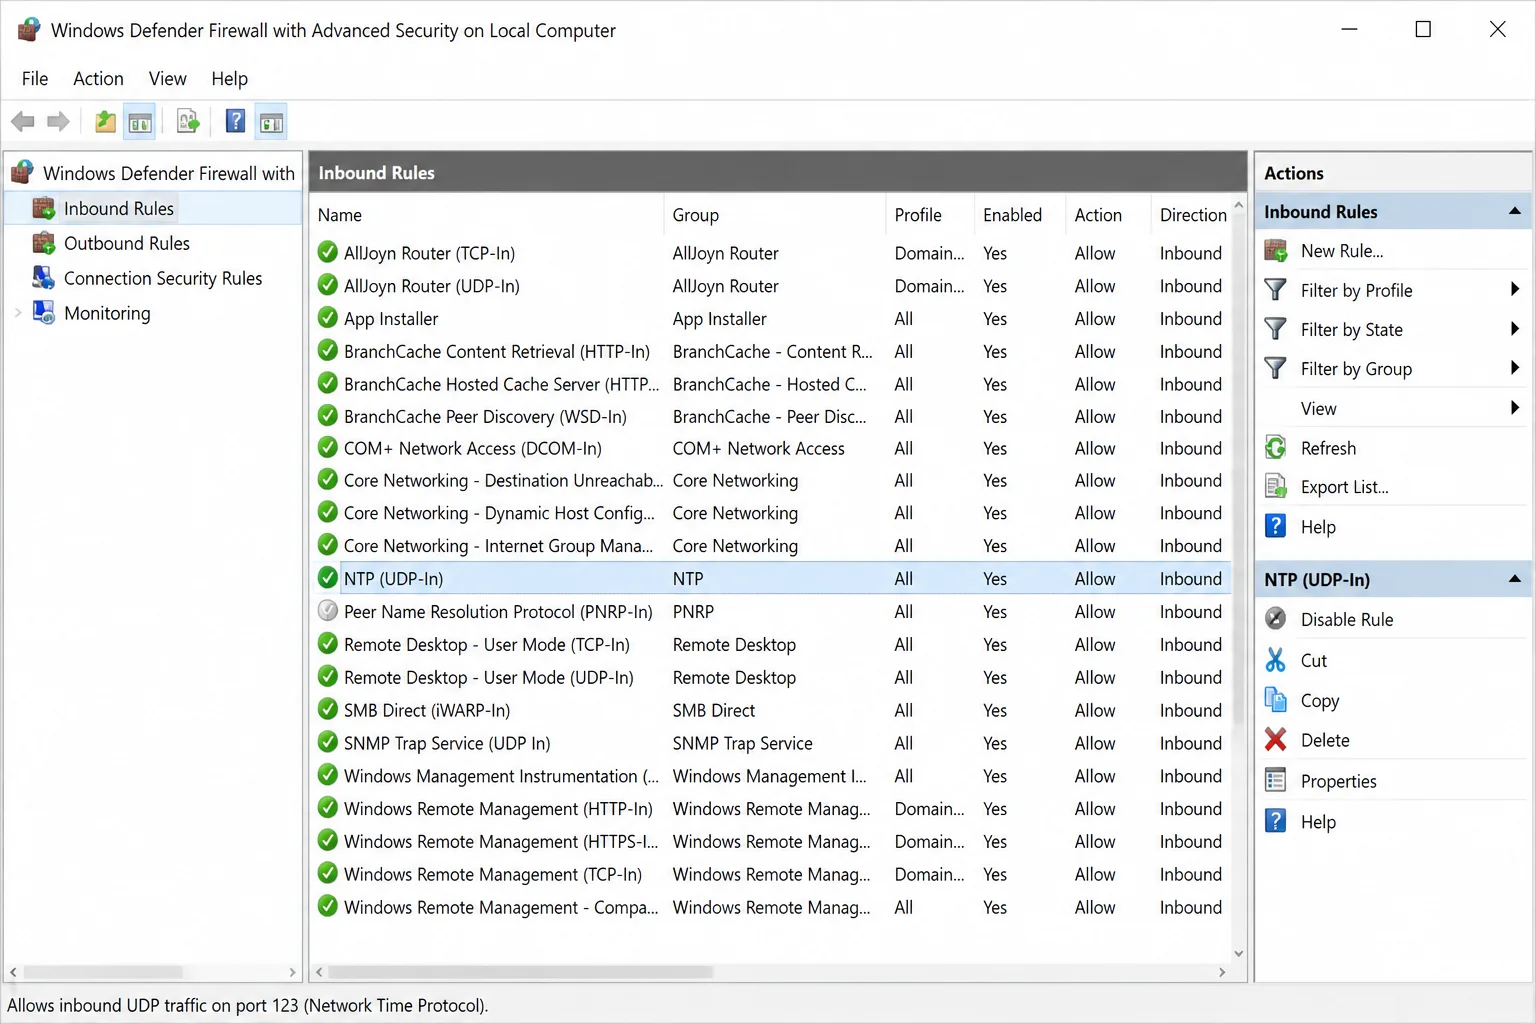1536x1024 pixels.
Task: Click Refresh in the Actions pane
Action: point(1328,448)
